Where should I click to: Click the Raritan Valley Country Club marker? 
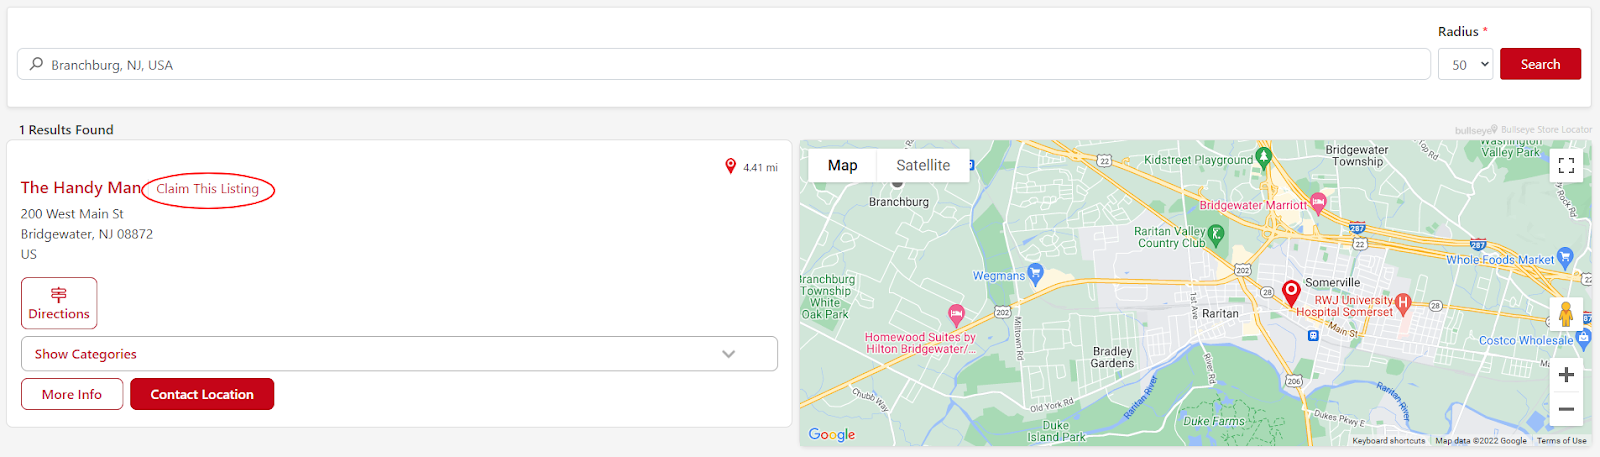coord(1216,235)
